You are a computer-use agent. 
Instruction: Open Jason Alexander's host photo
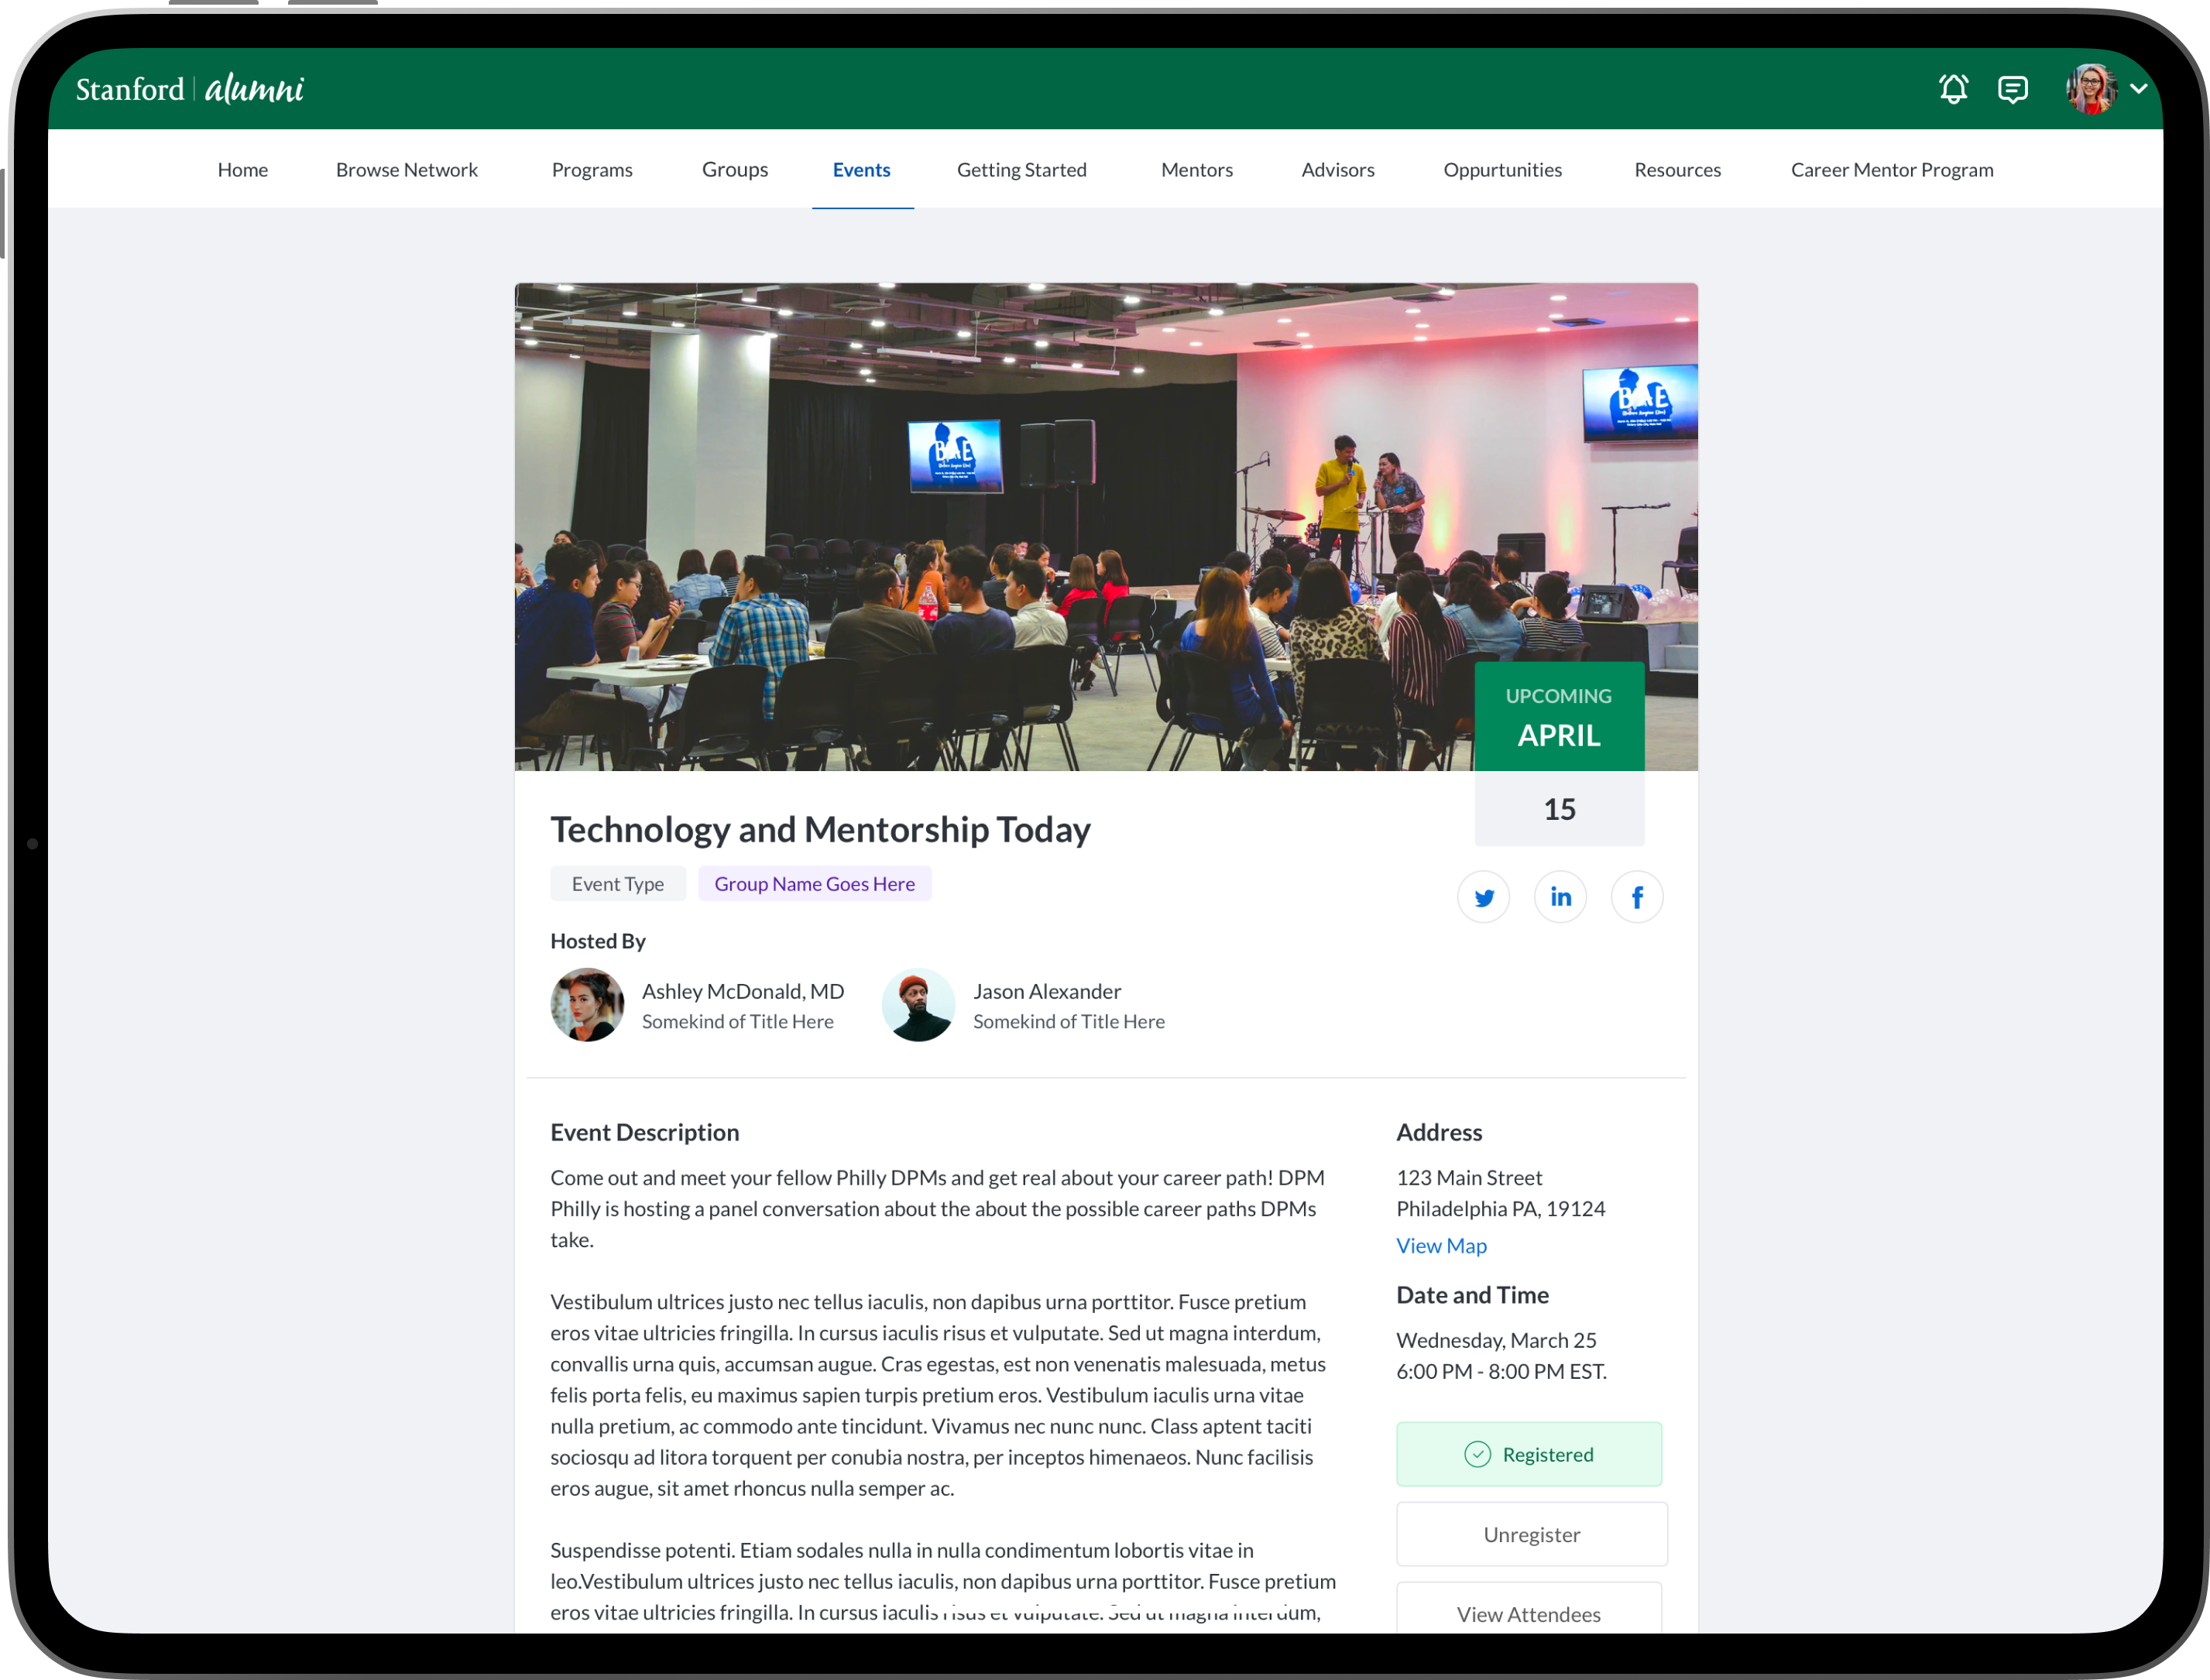click(x=918, y=1005)
